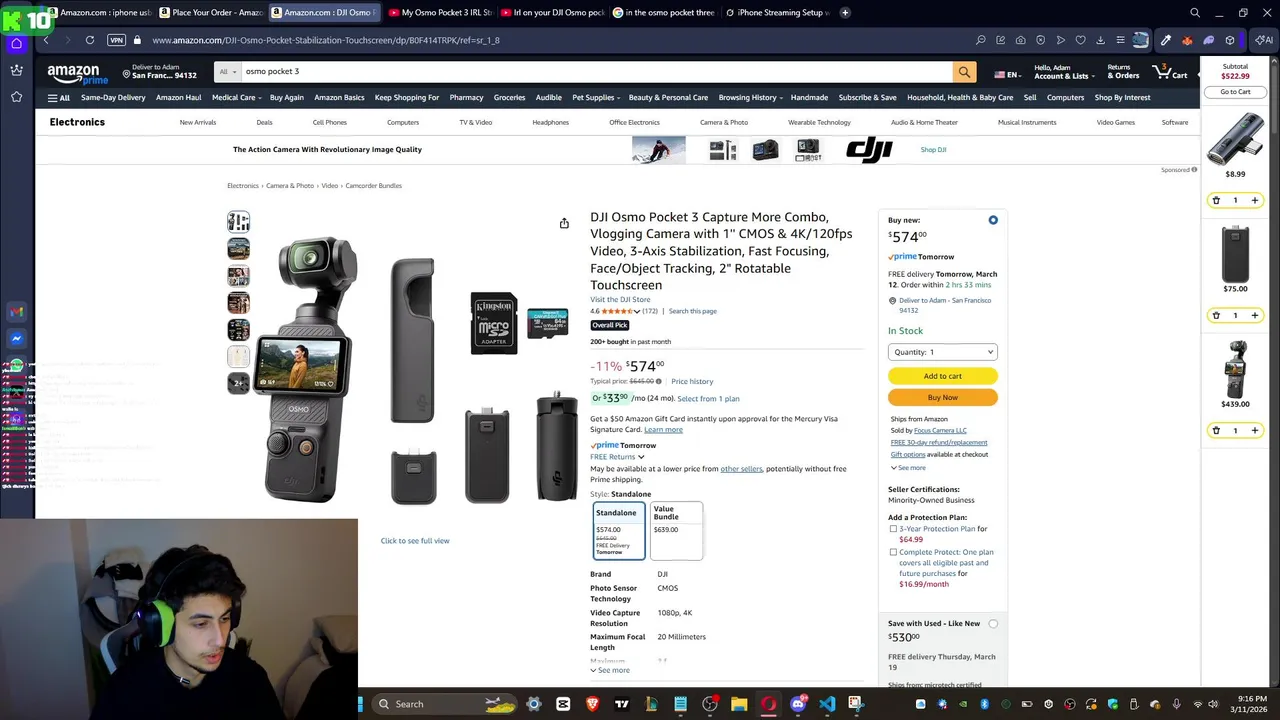The width and height of the screenshot is (1280, 720).
Task: Open Camera & Photo in Electronics subnav
Action: (x=724, y=122)
